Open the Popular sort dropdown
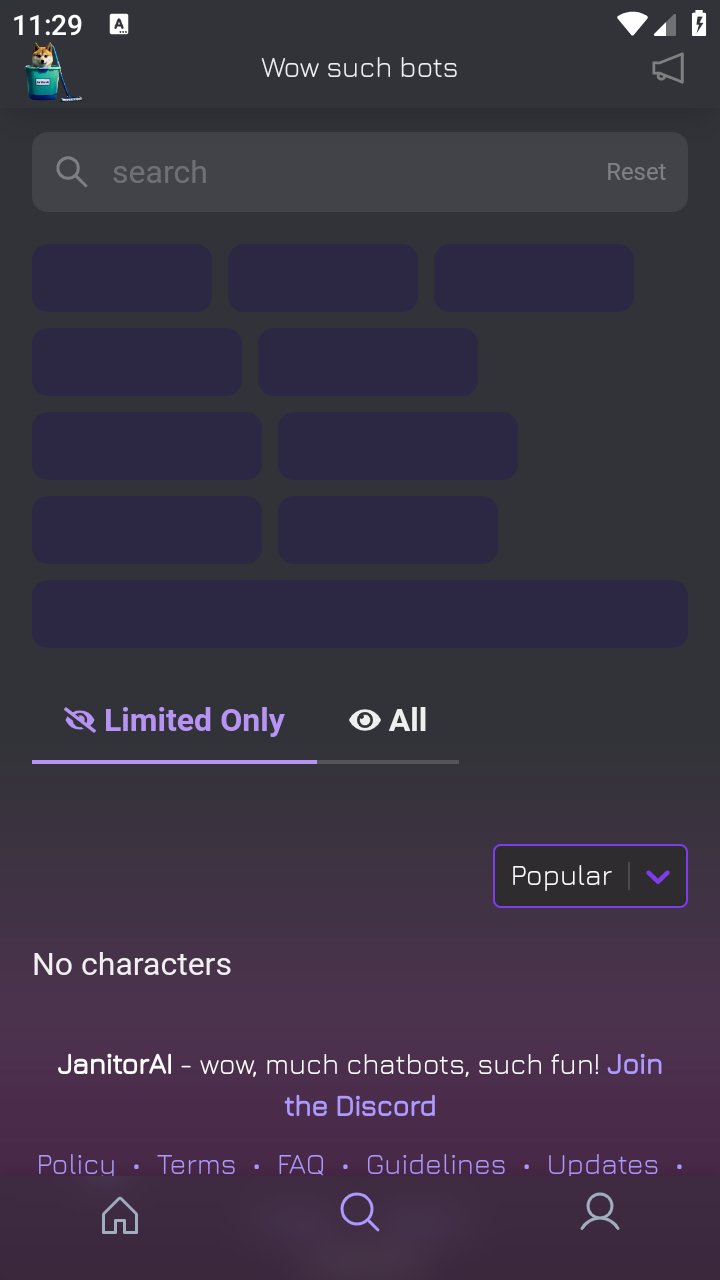 pos(561,876)
